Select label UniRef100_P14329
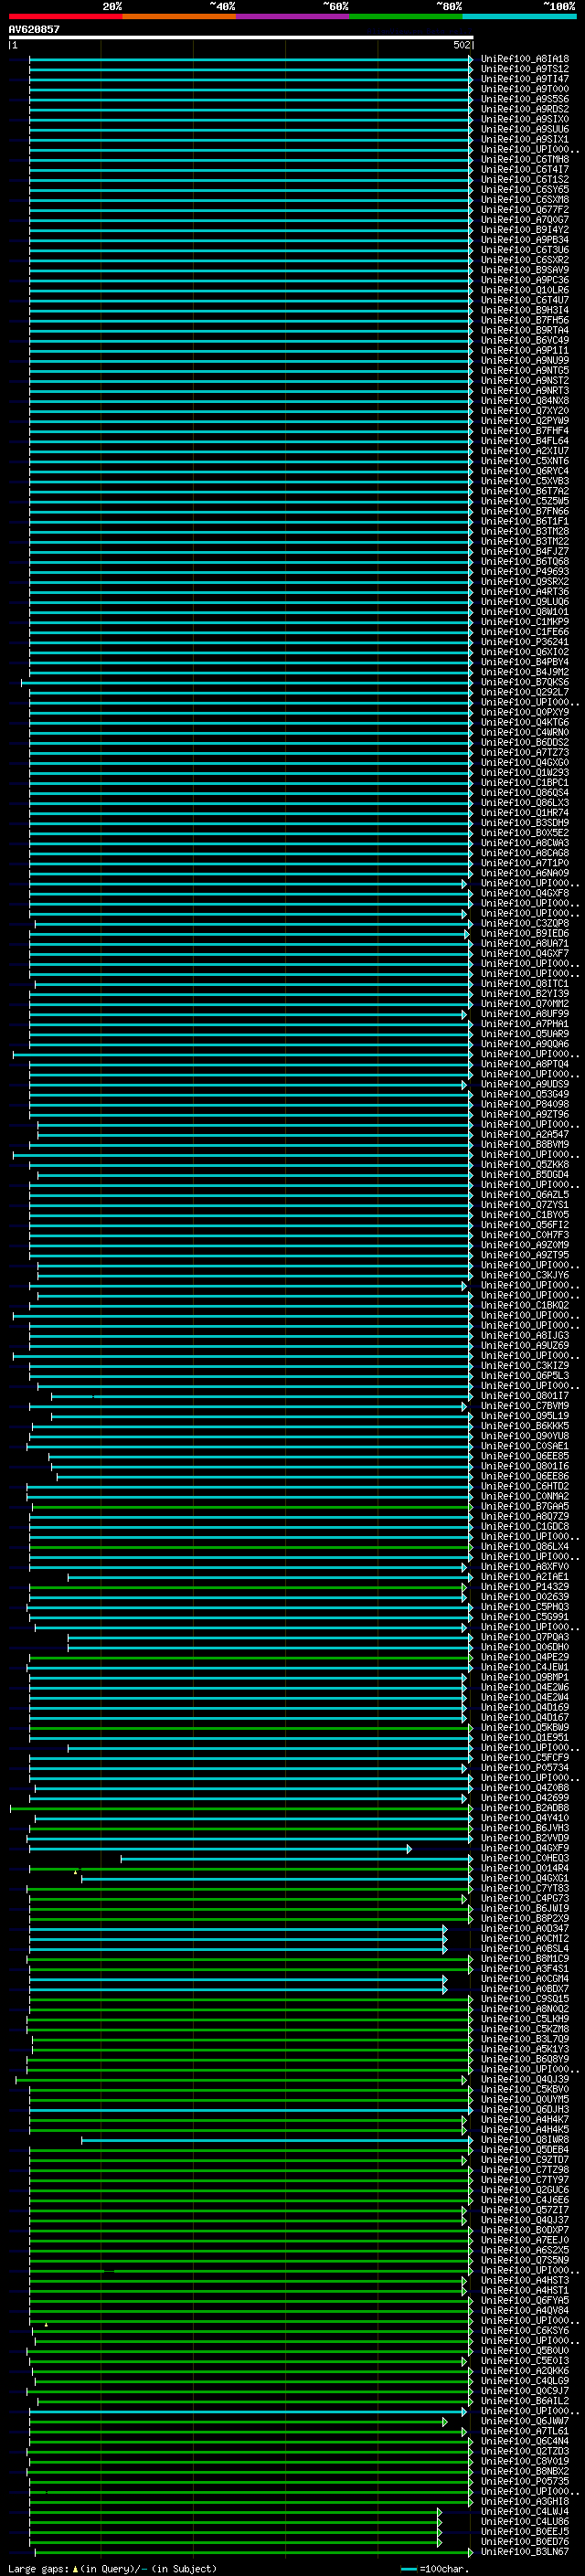585x2576 pixels. 525,1587
